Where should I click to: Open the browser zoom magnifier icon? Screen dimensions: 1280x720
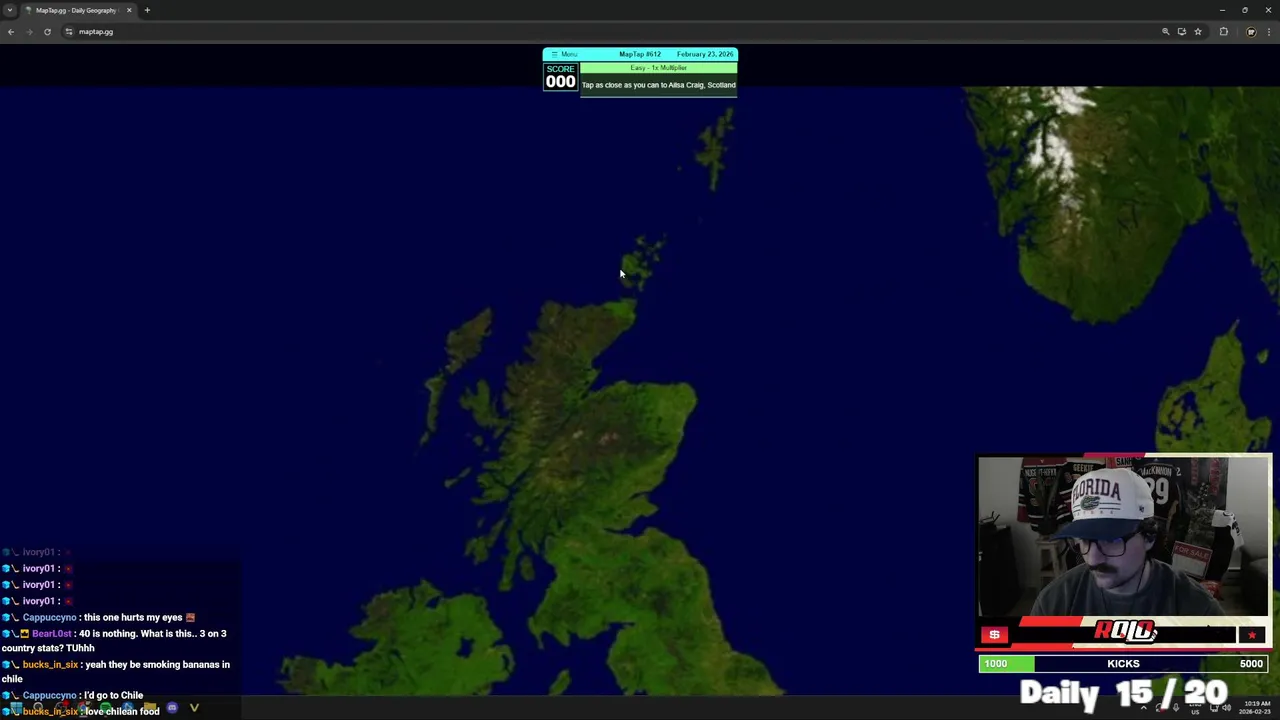click(x=1165, y=32)
